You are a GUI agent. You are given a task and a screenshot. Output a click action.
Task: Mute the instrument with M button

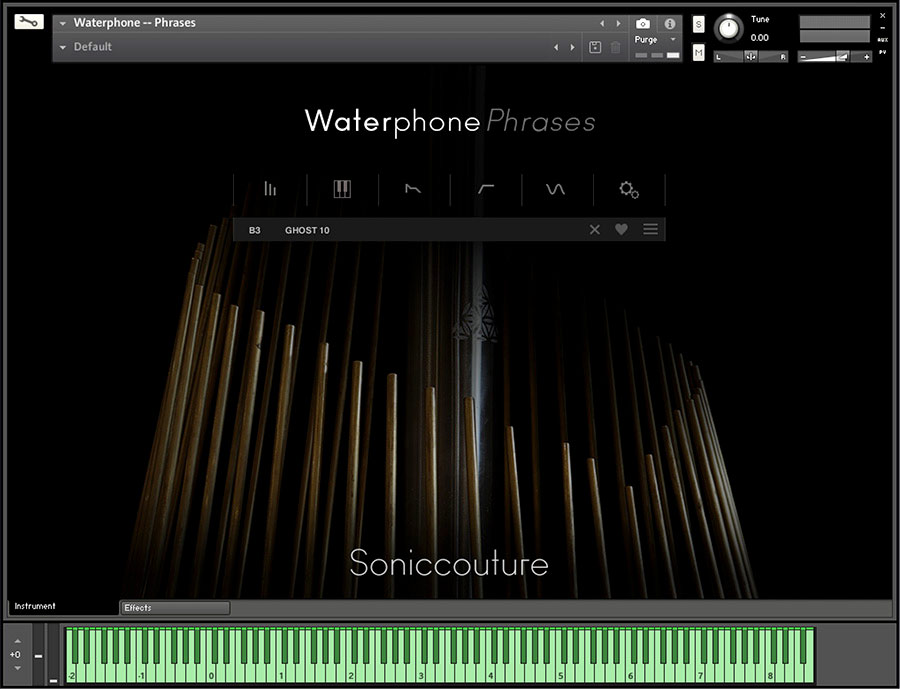pos(698,53)
